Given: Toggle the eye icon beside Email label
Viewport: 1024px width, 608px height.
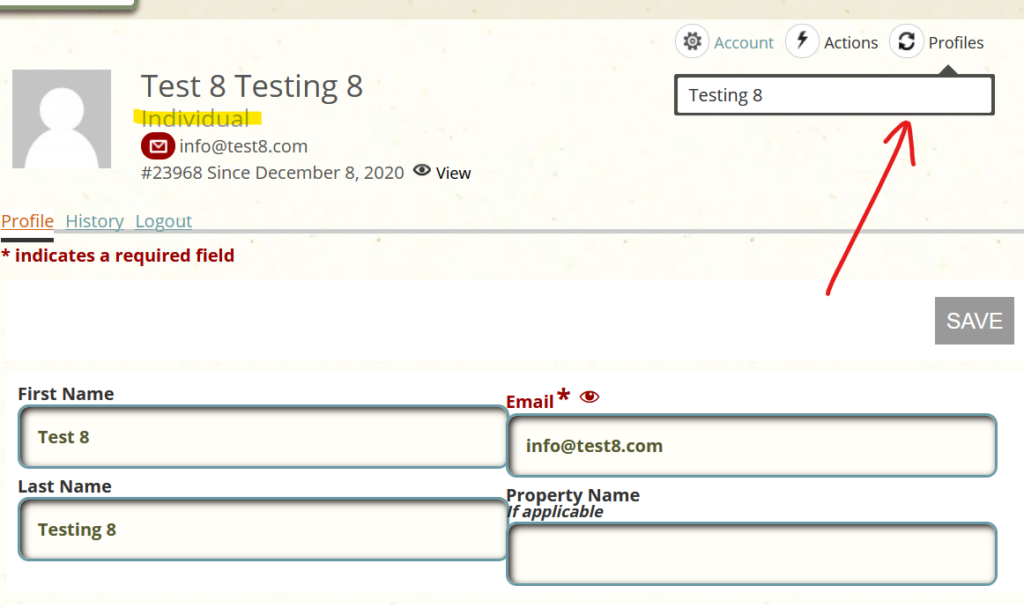Looking at the screenshot, I should [589, 397].
